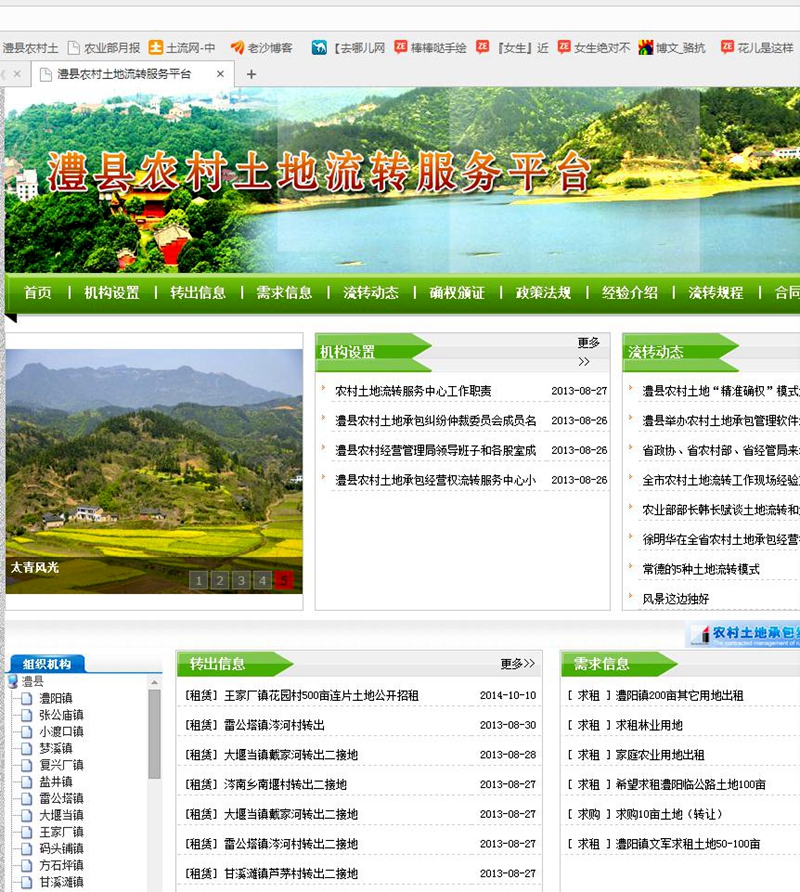
Task: Close the 澧县农村土地流转服务平台 tab
Action: [220, 74]
